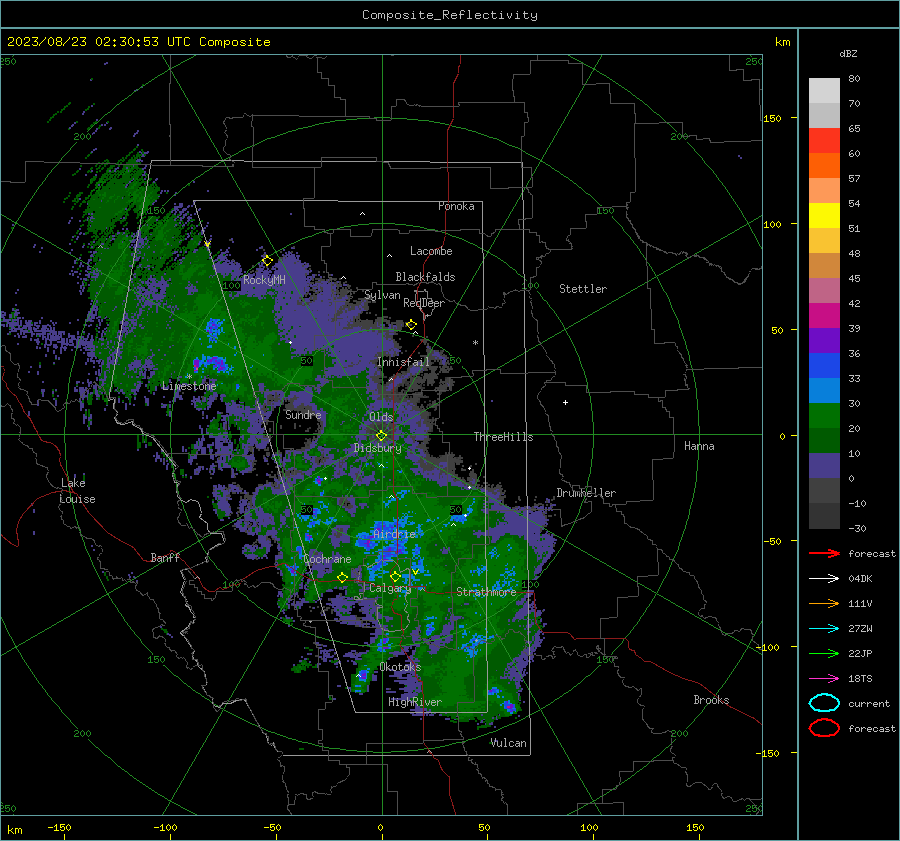Click the magenta 18TS arrow legend icon

tap(824, 679)
